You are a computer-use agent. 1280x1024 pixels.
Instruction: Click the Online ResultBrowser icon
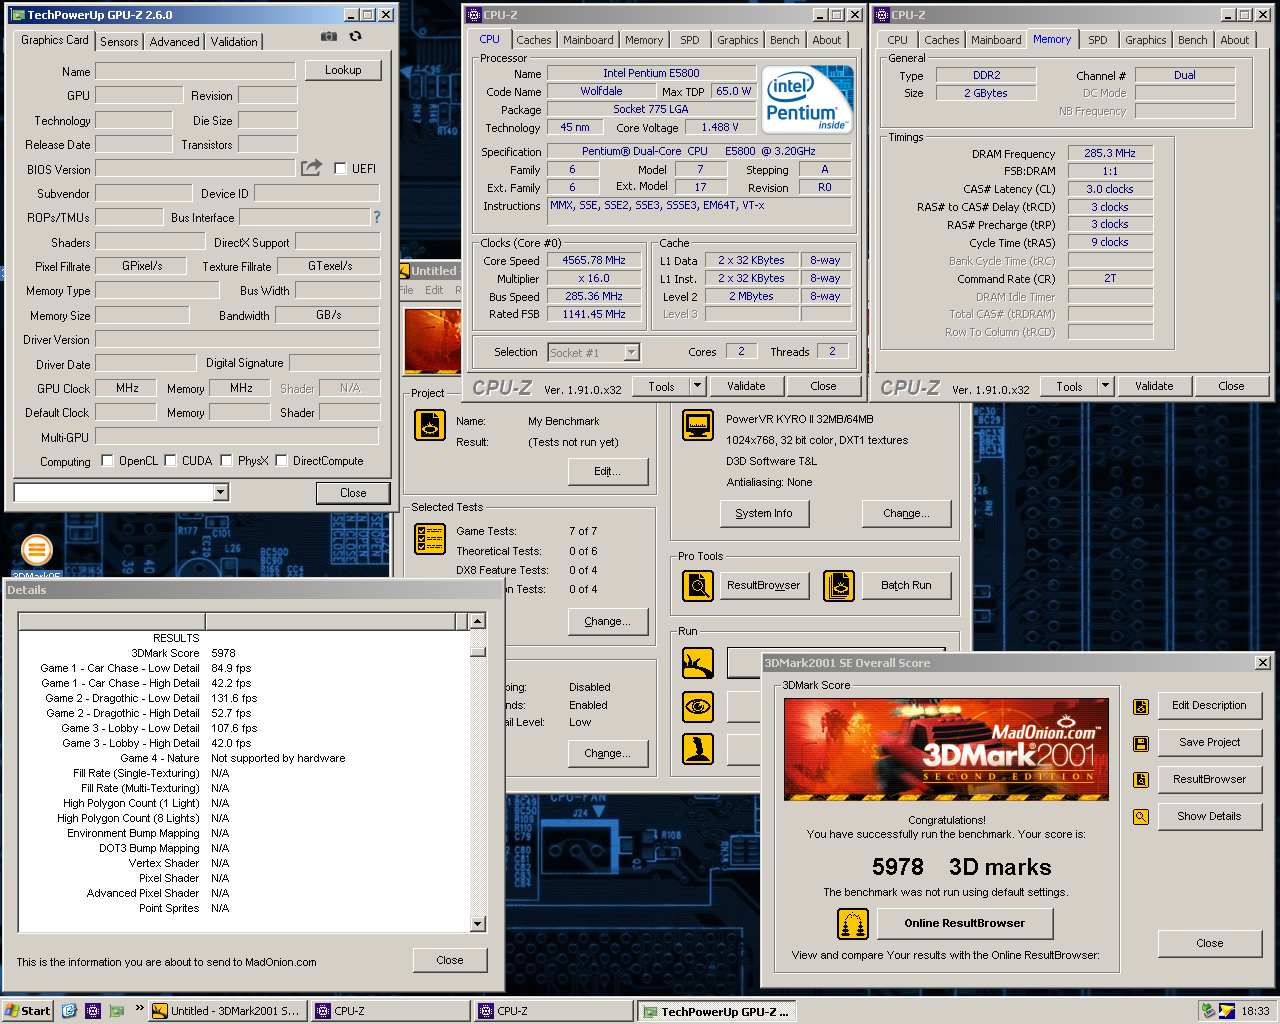click(x=853, y=923)
